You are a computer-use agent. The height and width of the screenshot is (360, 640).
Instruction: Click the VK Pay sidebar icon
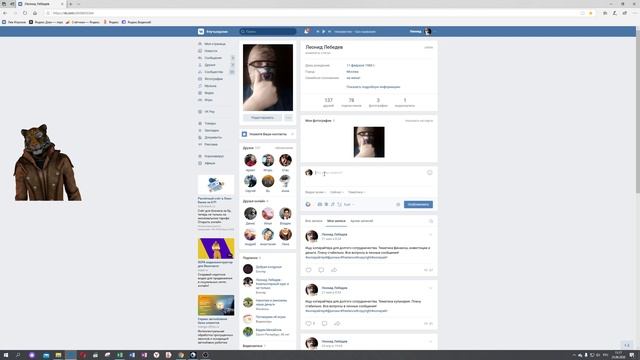[x=200, y=111]
